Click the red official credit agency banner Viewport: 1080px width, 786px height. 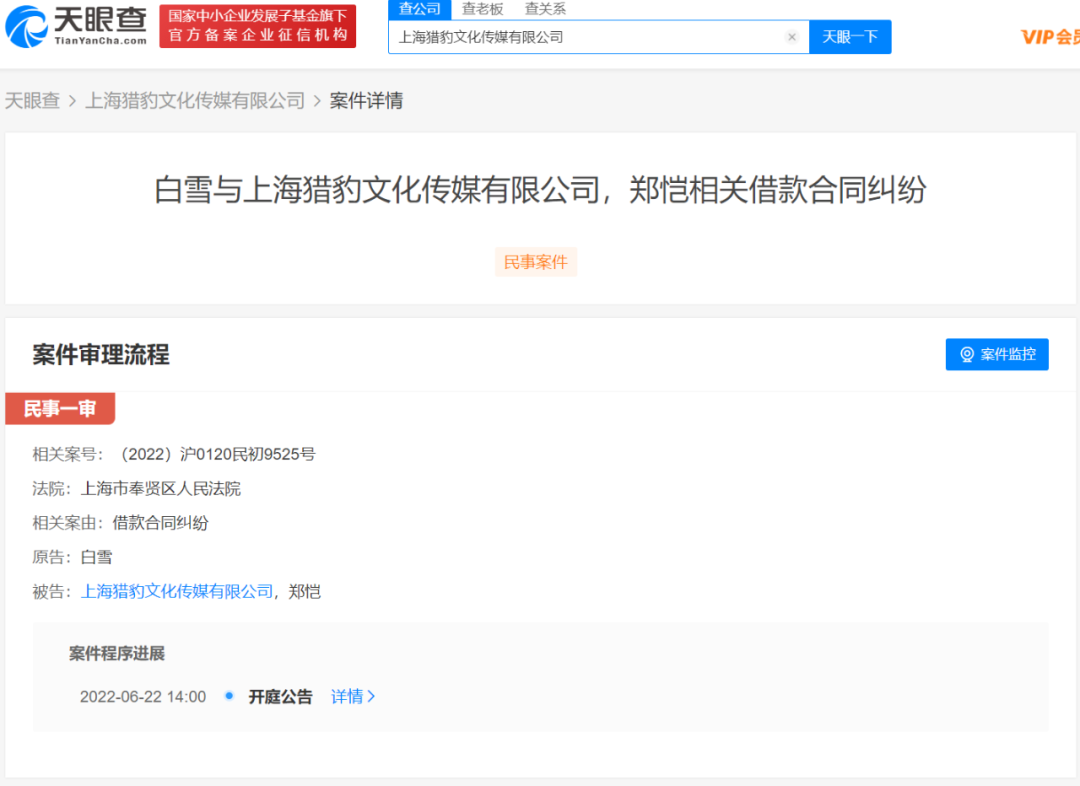click(x=258, y=26)
